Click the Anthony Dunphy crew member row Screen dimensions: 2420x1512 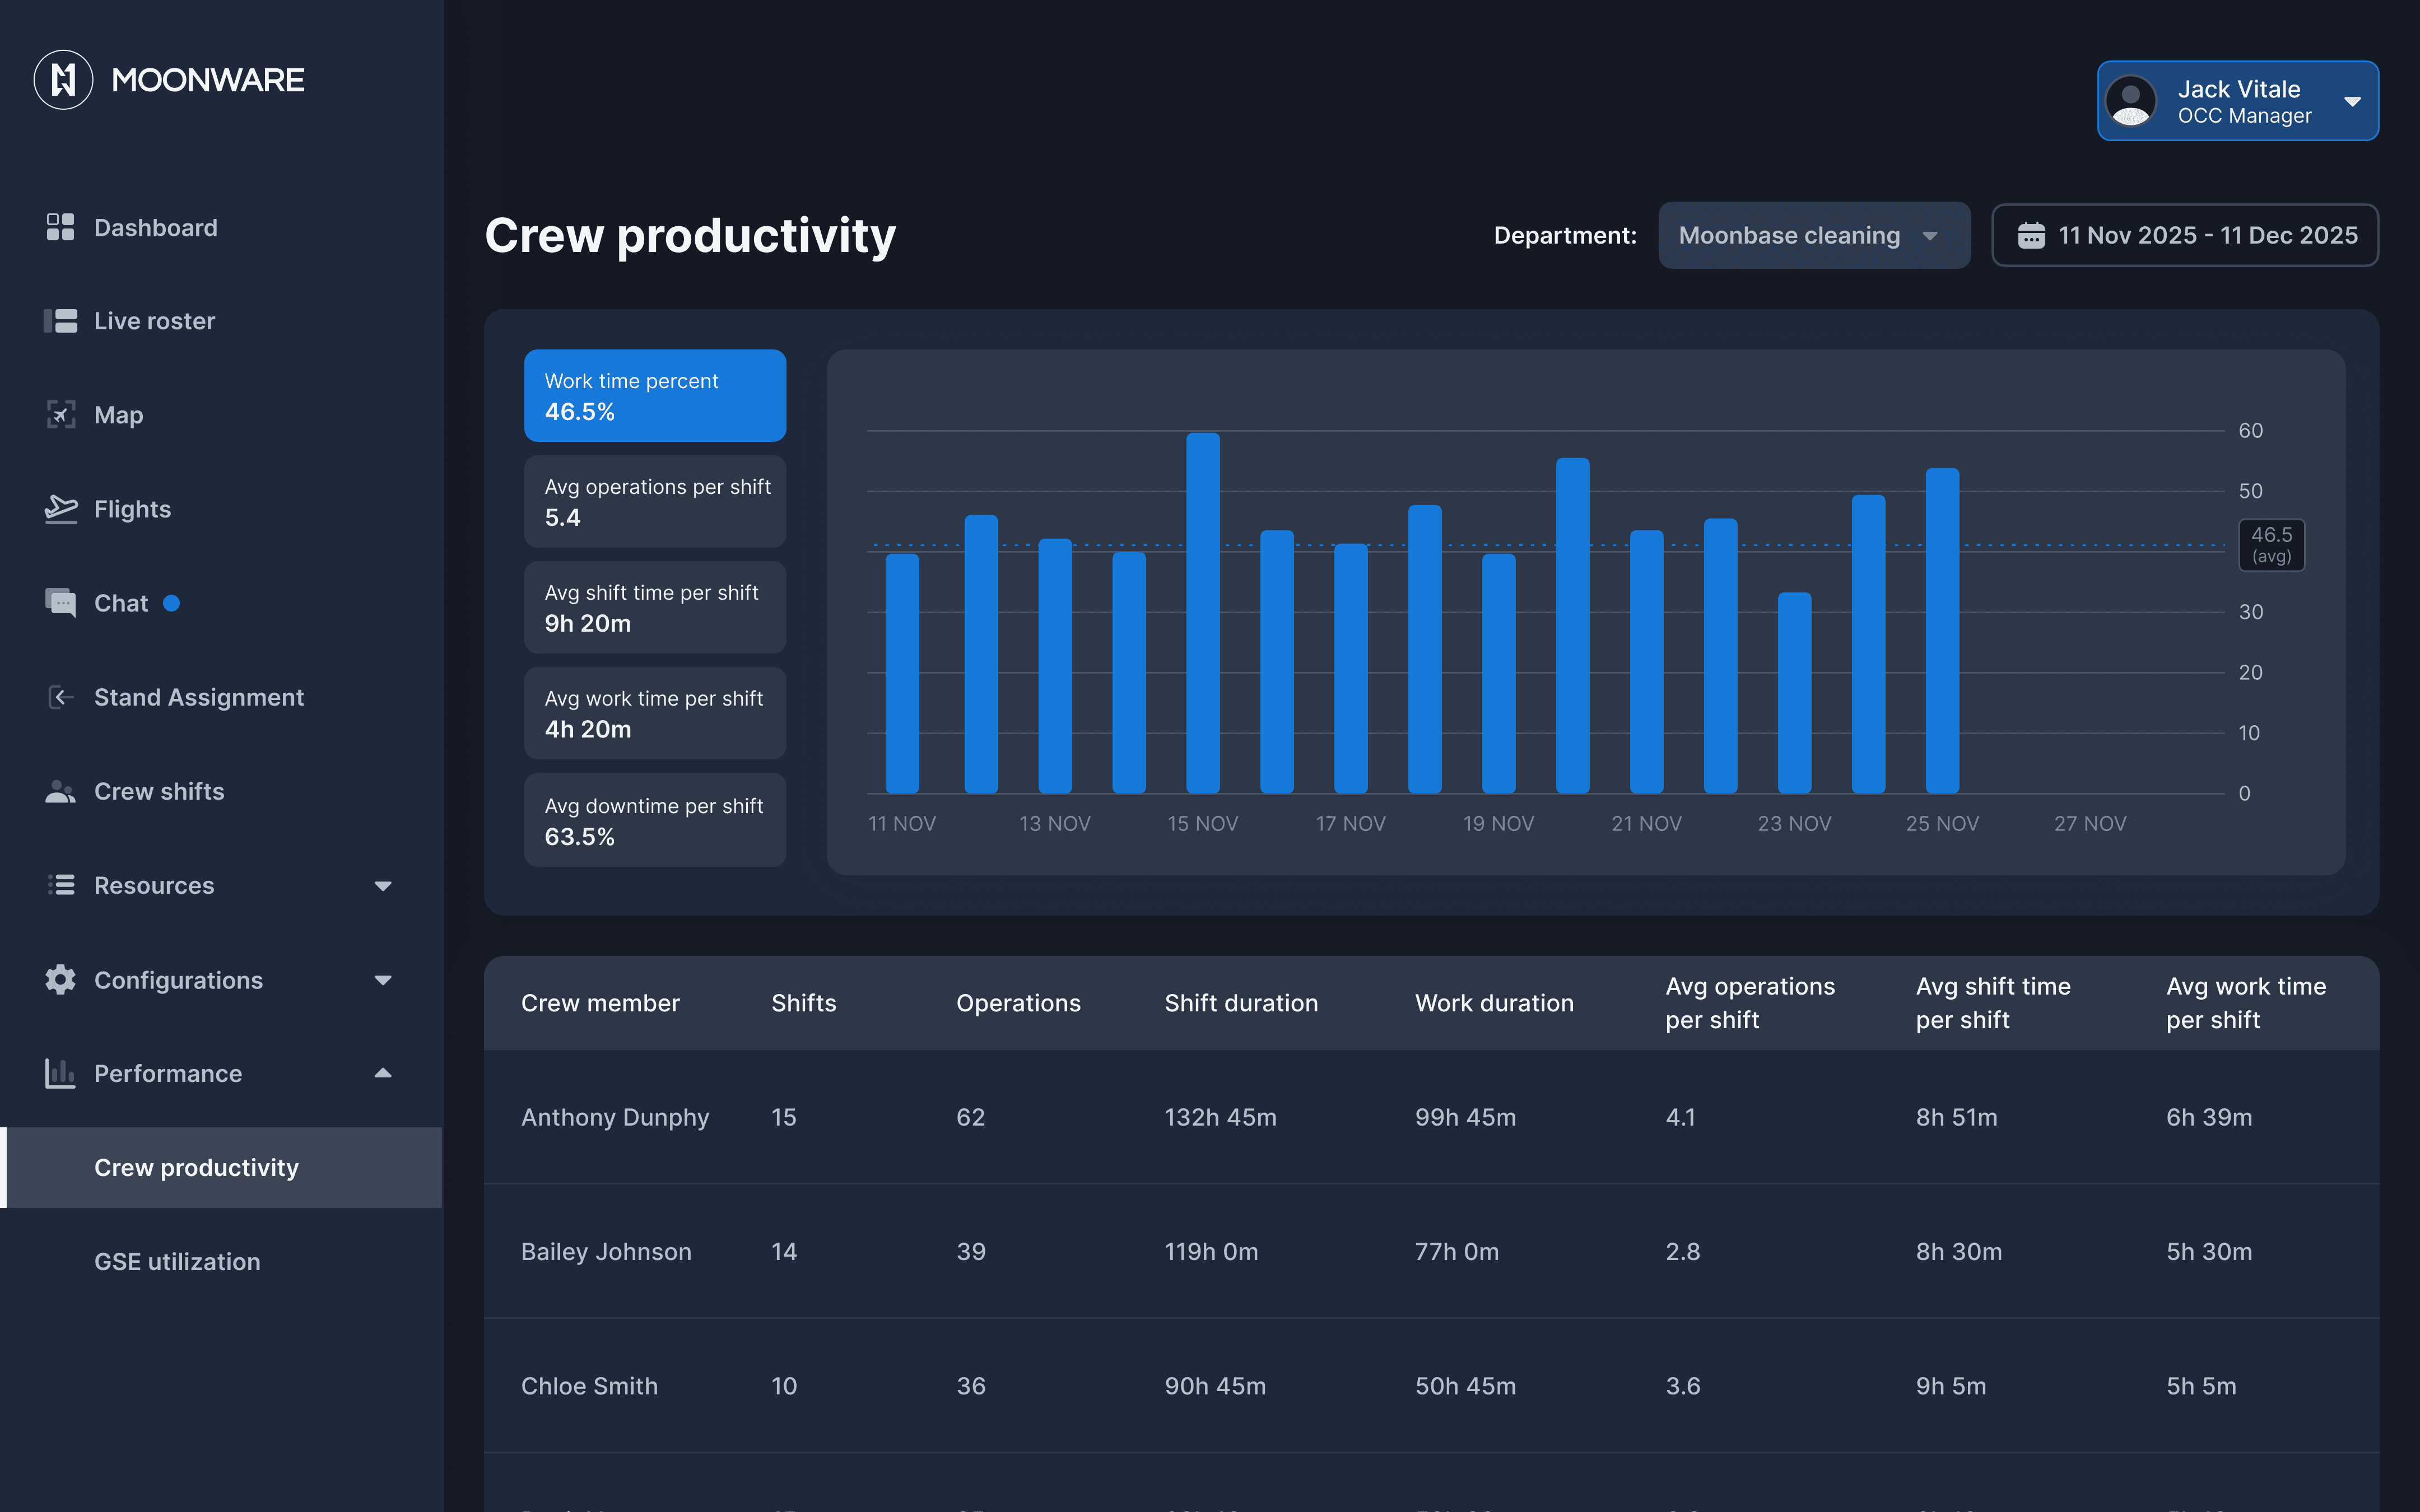[x=615, y=1117]
